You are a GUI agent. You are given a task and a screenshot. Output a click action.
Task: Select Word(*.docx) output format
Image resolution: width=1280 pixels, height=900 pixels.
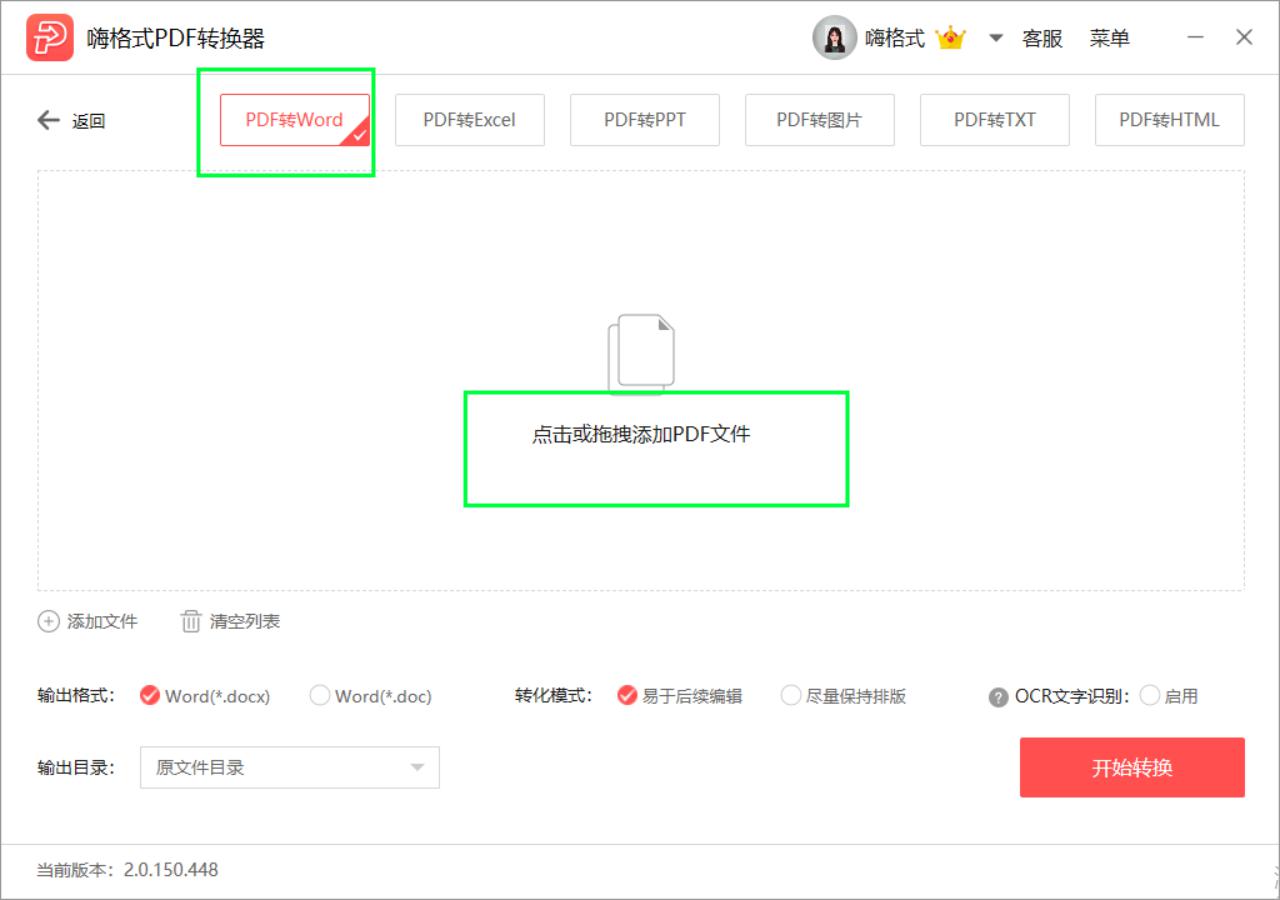pos(150,695)
